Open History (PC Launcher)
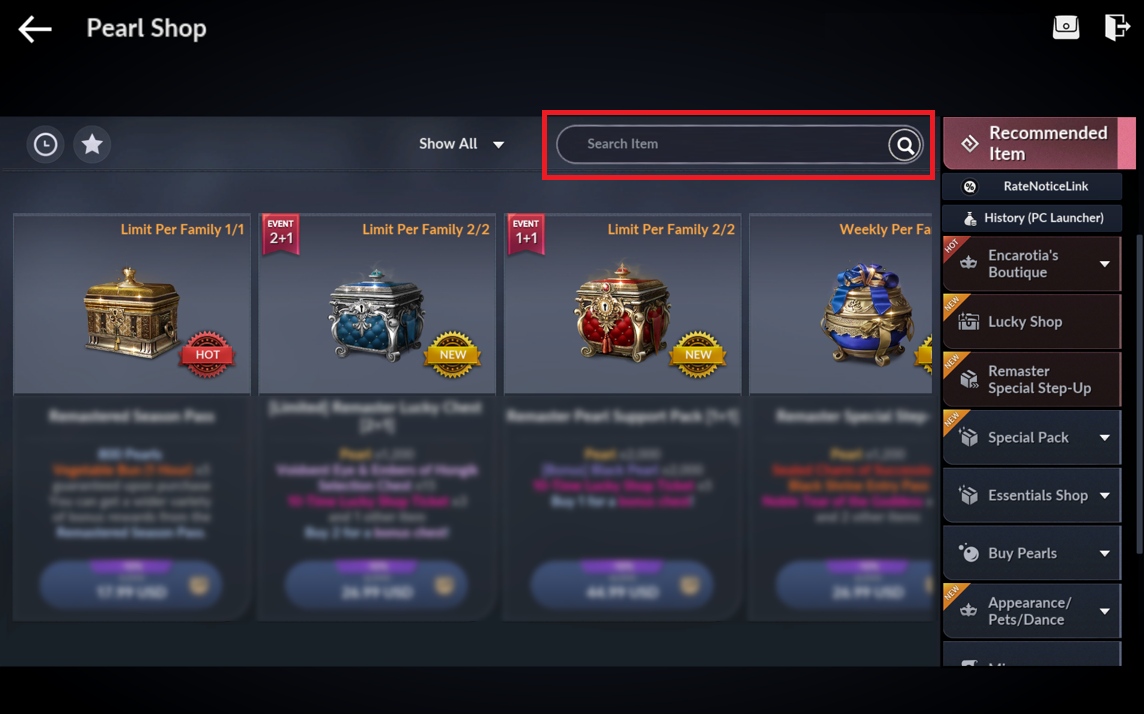The width and height of the screenshot is (1144, 714). pyautogui.click(x=1032, y=218)
